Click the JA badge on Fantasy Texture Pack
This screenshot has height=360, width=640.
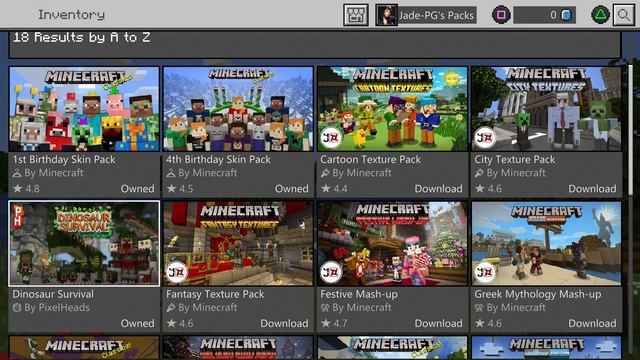point(177,272)
